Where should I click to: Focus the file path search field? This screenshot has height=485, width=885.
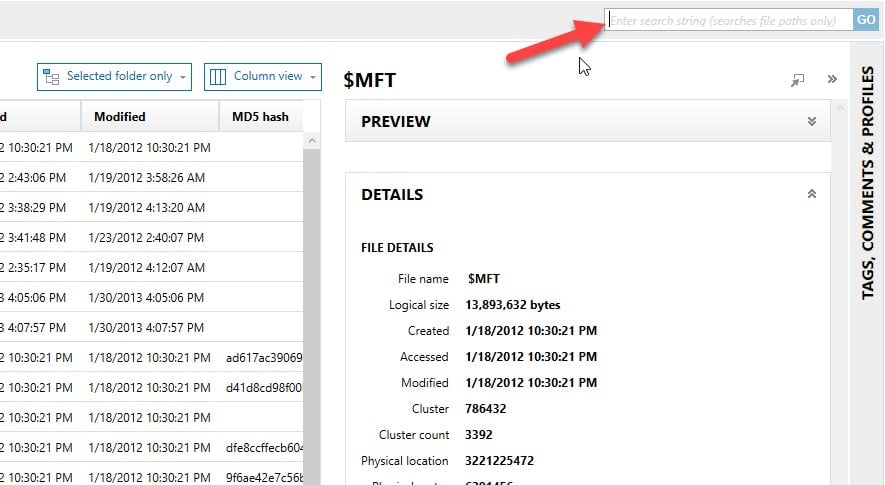pos(729,20)
